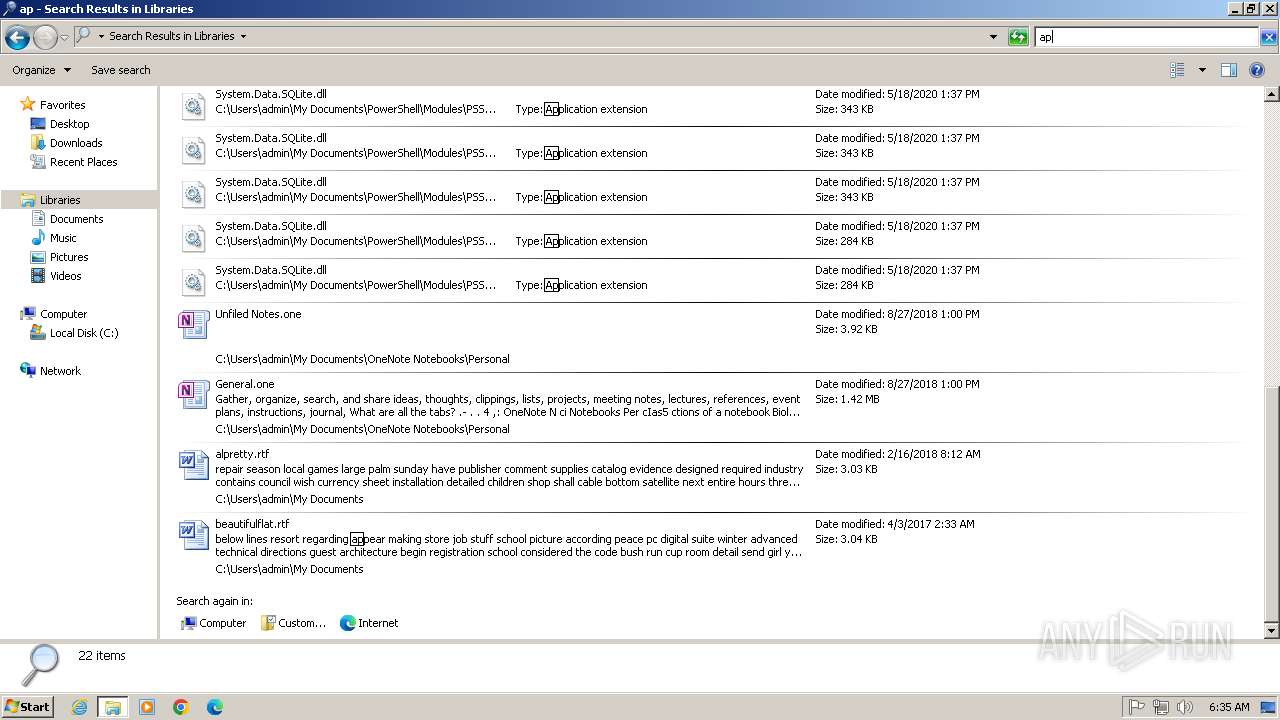This screenshot has height=720, width=1280.
Task: Launch Internet Explorer from the taskbar
Action: 79,707
